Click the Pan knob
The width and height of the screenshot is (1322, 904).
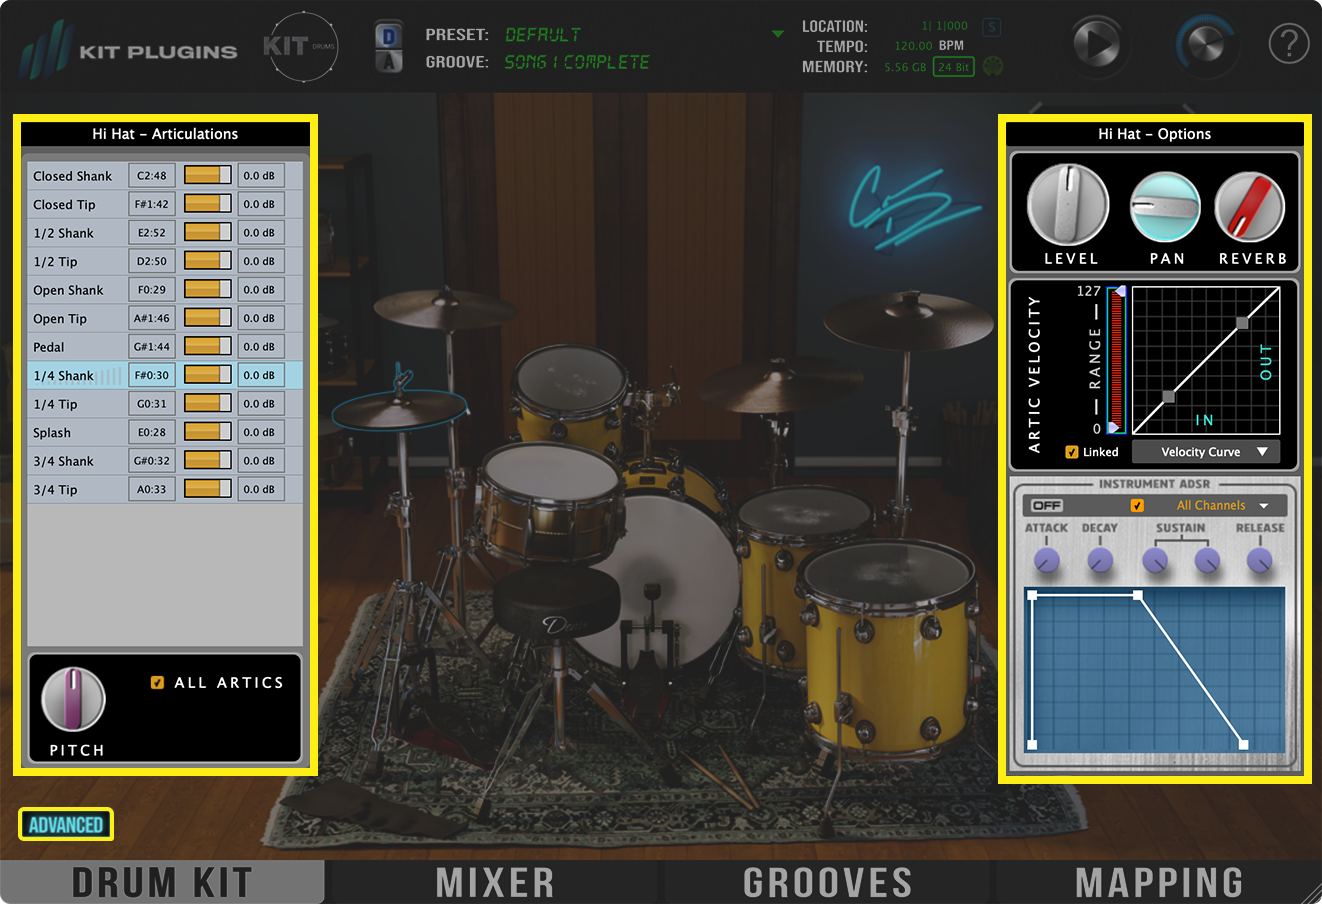(x=1165, y=207)
